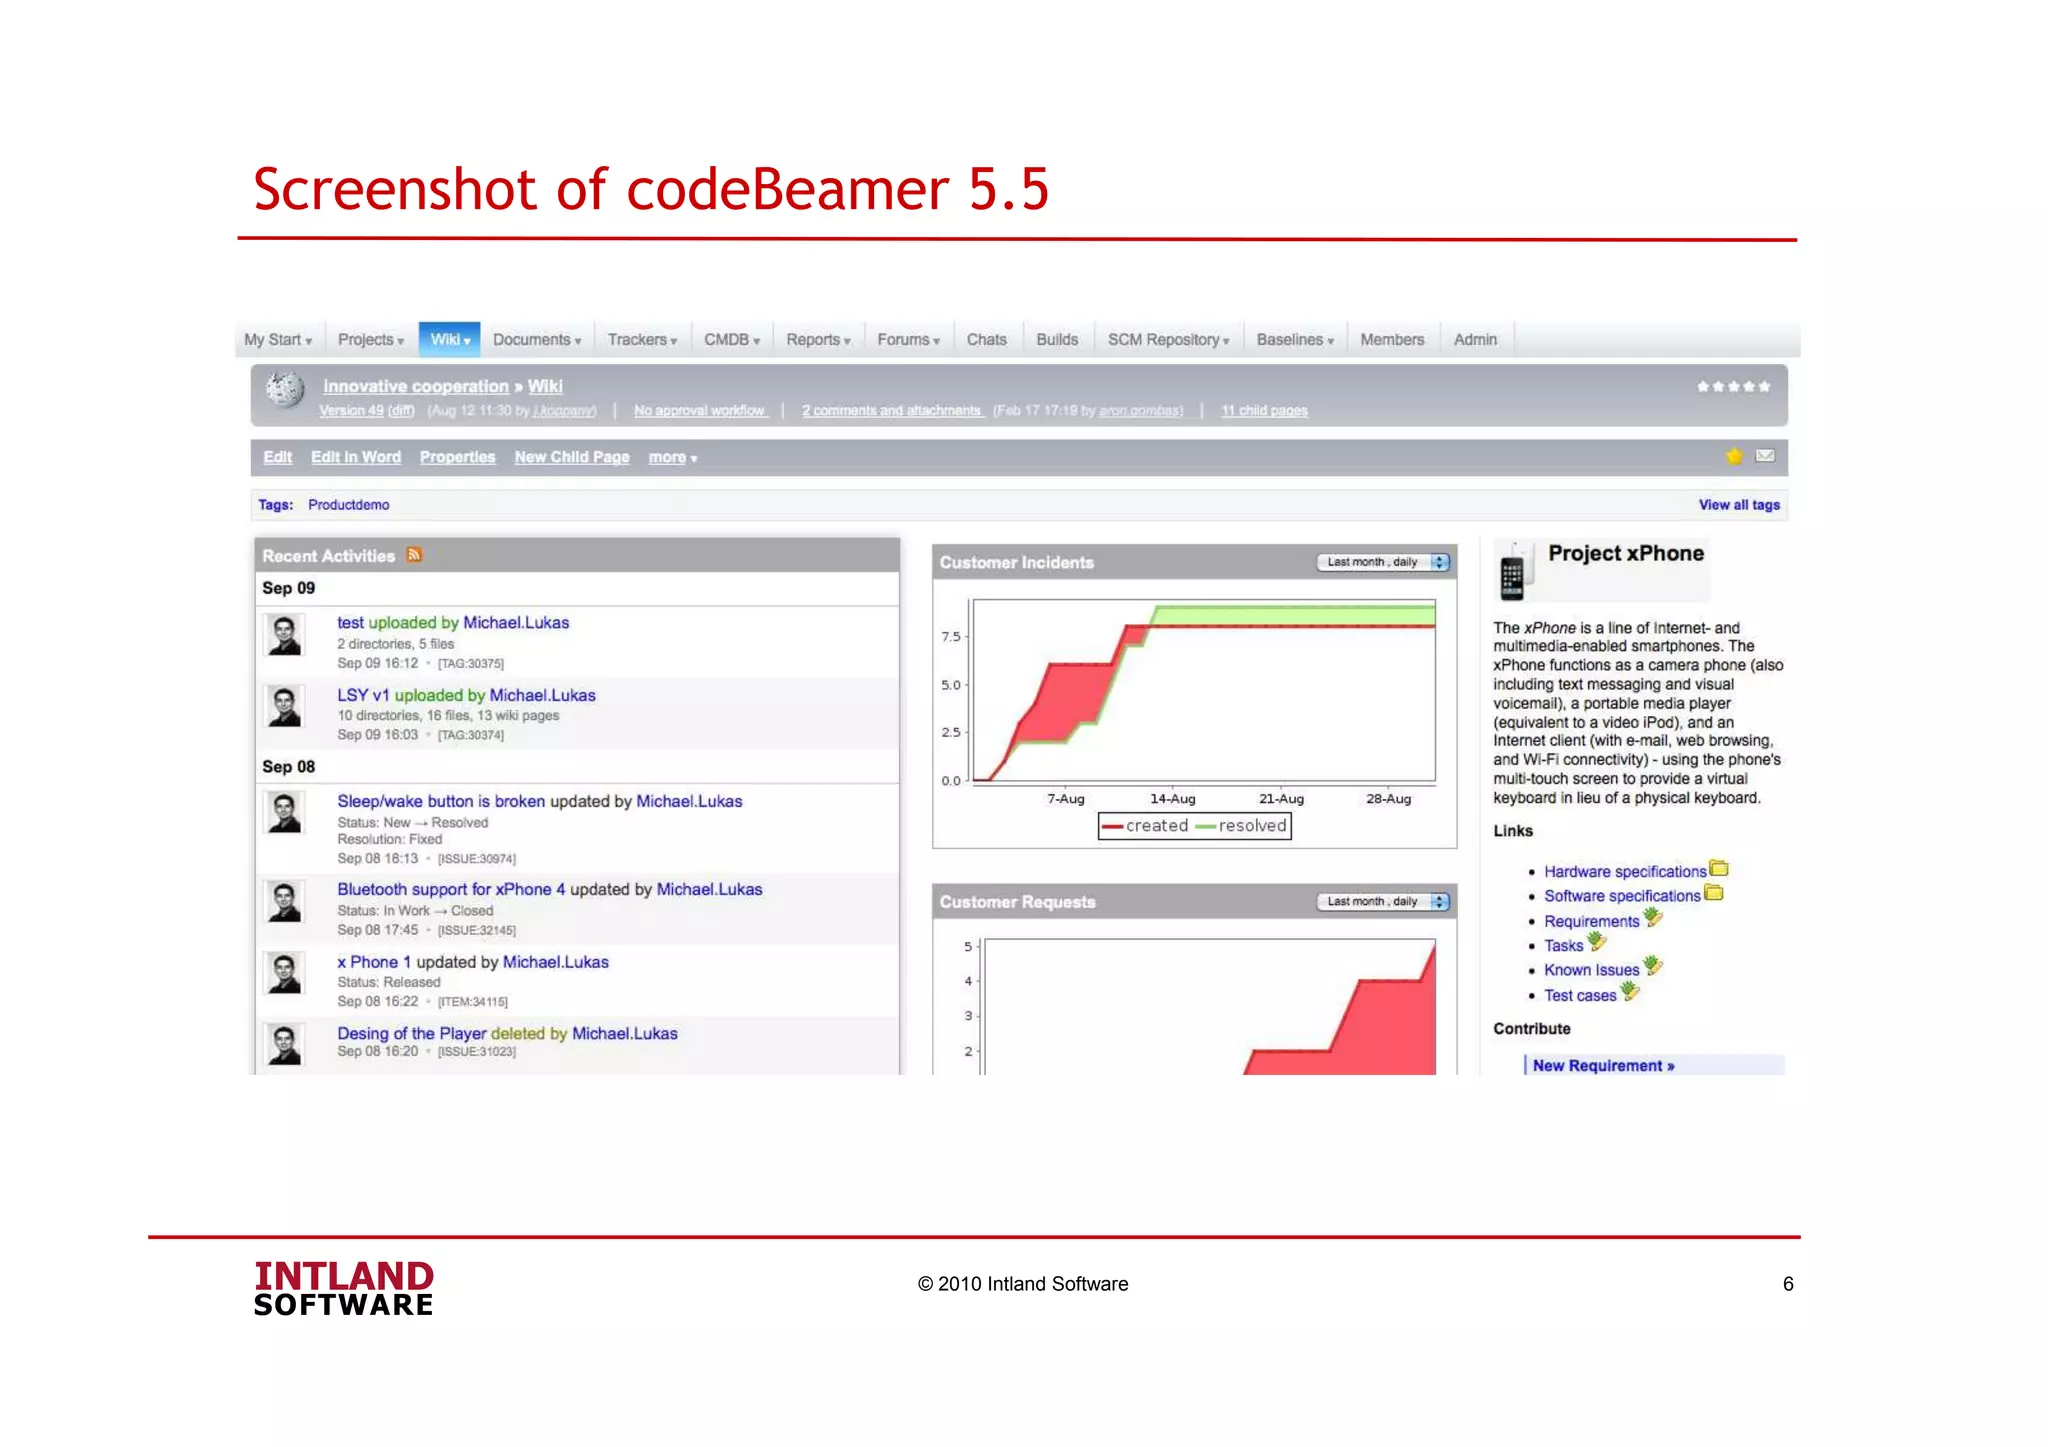Click the avatar beside Sleep/wake button activity
2048x1447 pixels.
click(285, 813)
